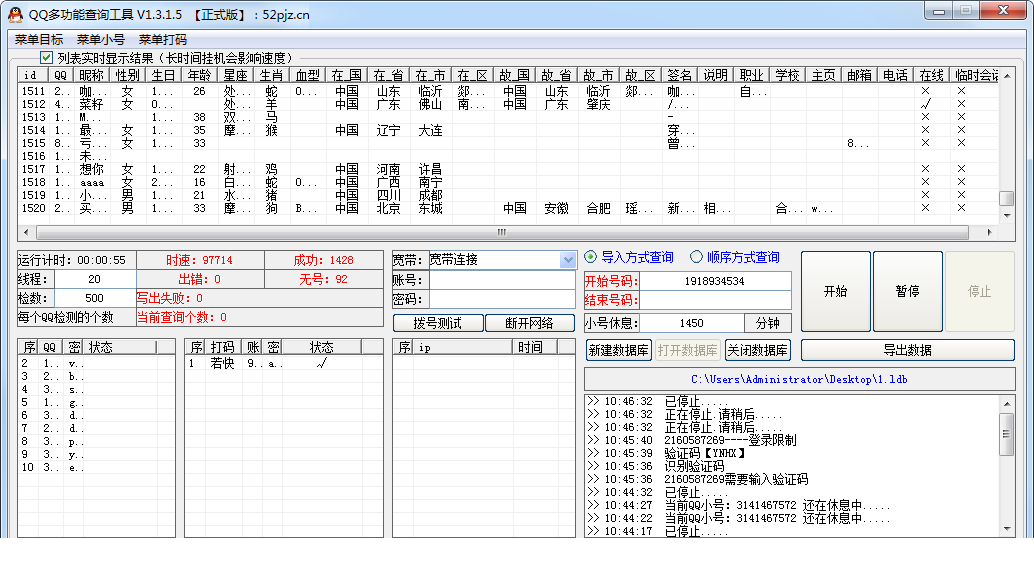Select result row with id 1514
This screenshot has width=1034, height=561.
tap(508, 131)
